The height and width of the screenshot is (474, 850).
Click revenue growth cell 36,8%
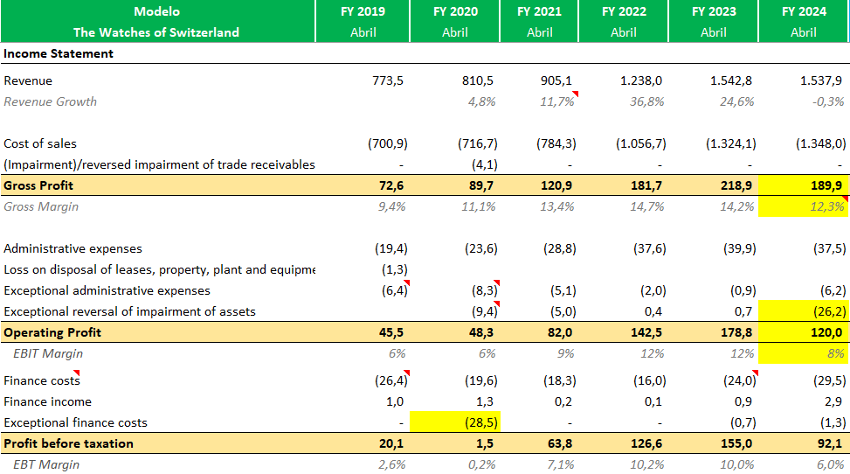[x=647, y=102]
